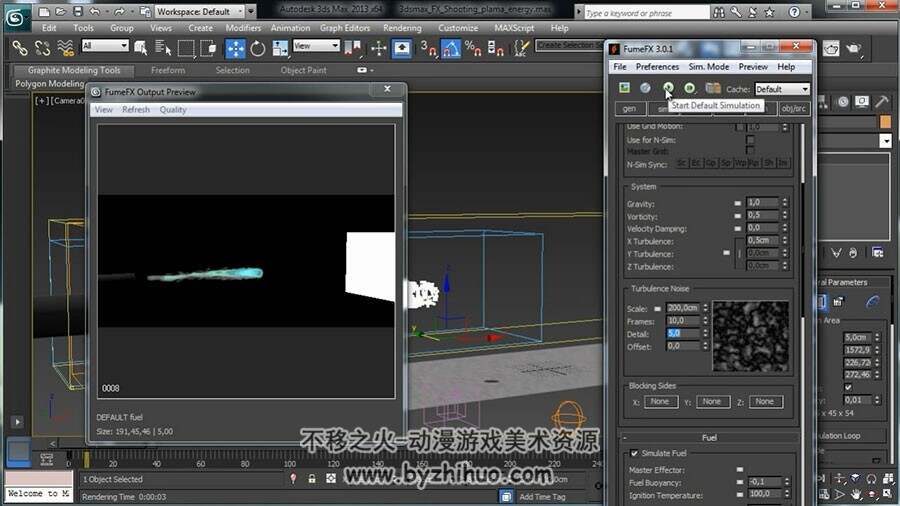Select Freeform ribbon tab
900x506 pixels.
pos(168,70)
